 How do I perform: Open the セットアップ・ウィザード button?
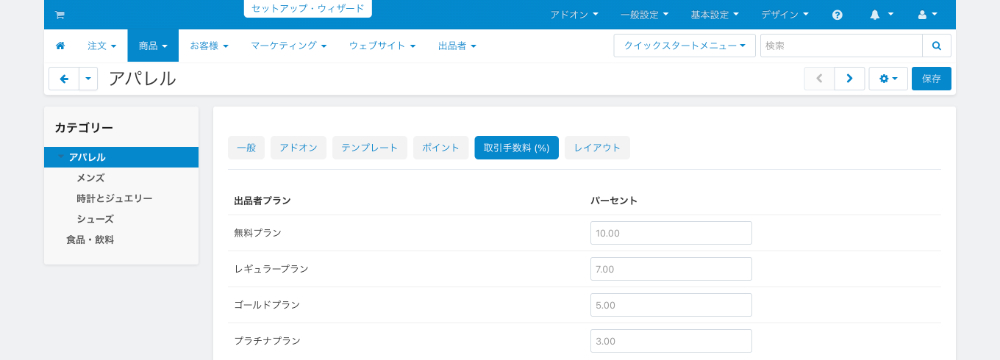click(307, 9)
